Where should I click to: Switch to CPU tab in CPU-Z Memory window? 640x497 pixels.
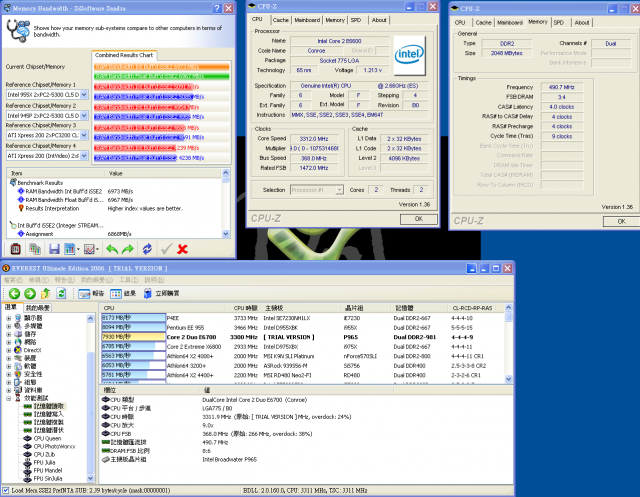(x=460, y=23)
